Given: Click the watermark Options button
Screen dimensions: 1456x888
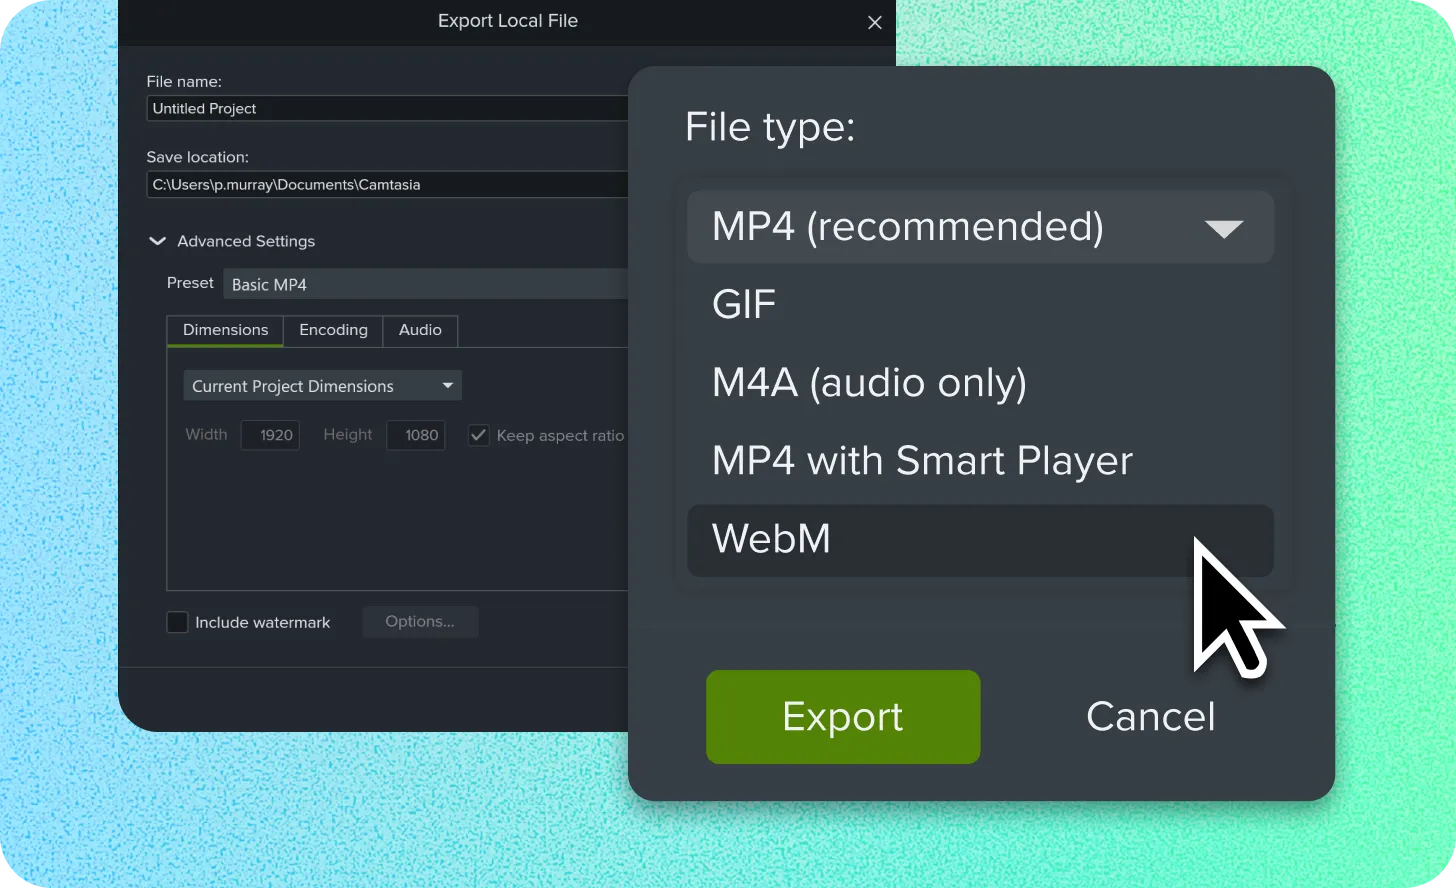Looking at the screenshot, I should coord(420,622).
